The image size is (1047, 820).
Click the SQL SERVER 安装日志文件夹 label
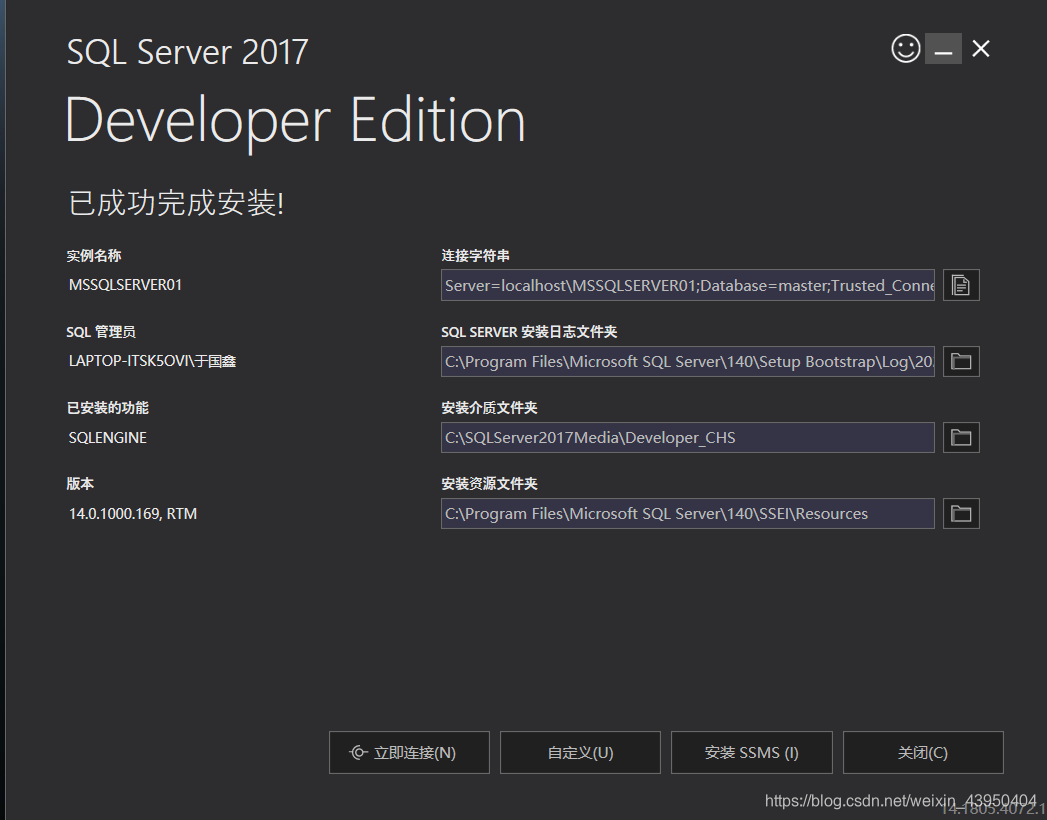coord(529,332)
